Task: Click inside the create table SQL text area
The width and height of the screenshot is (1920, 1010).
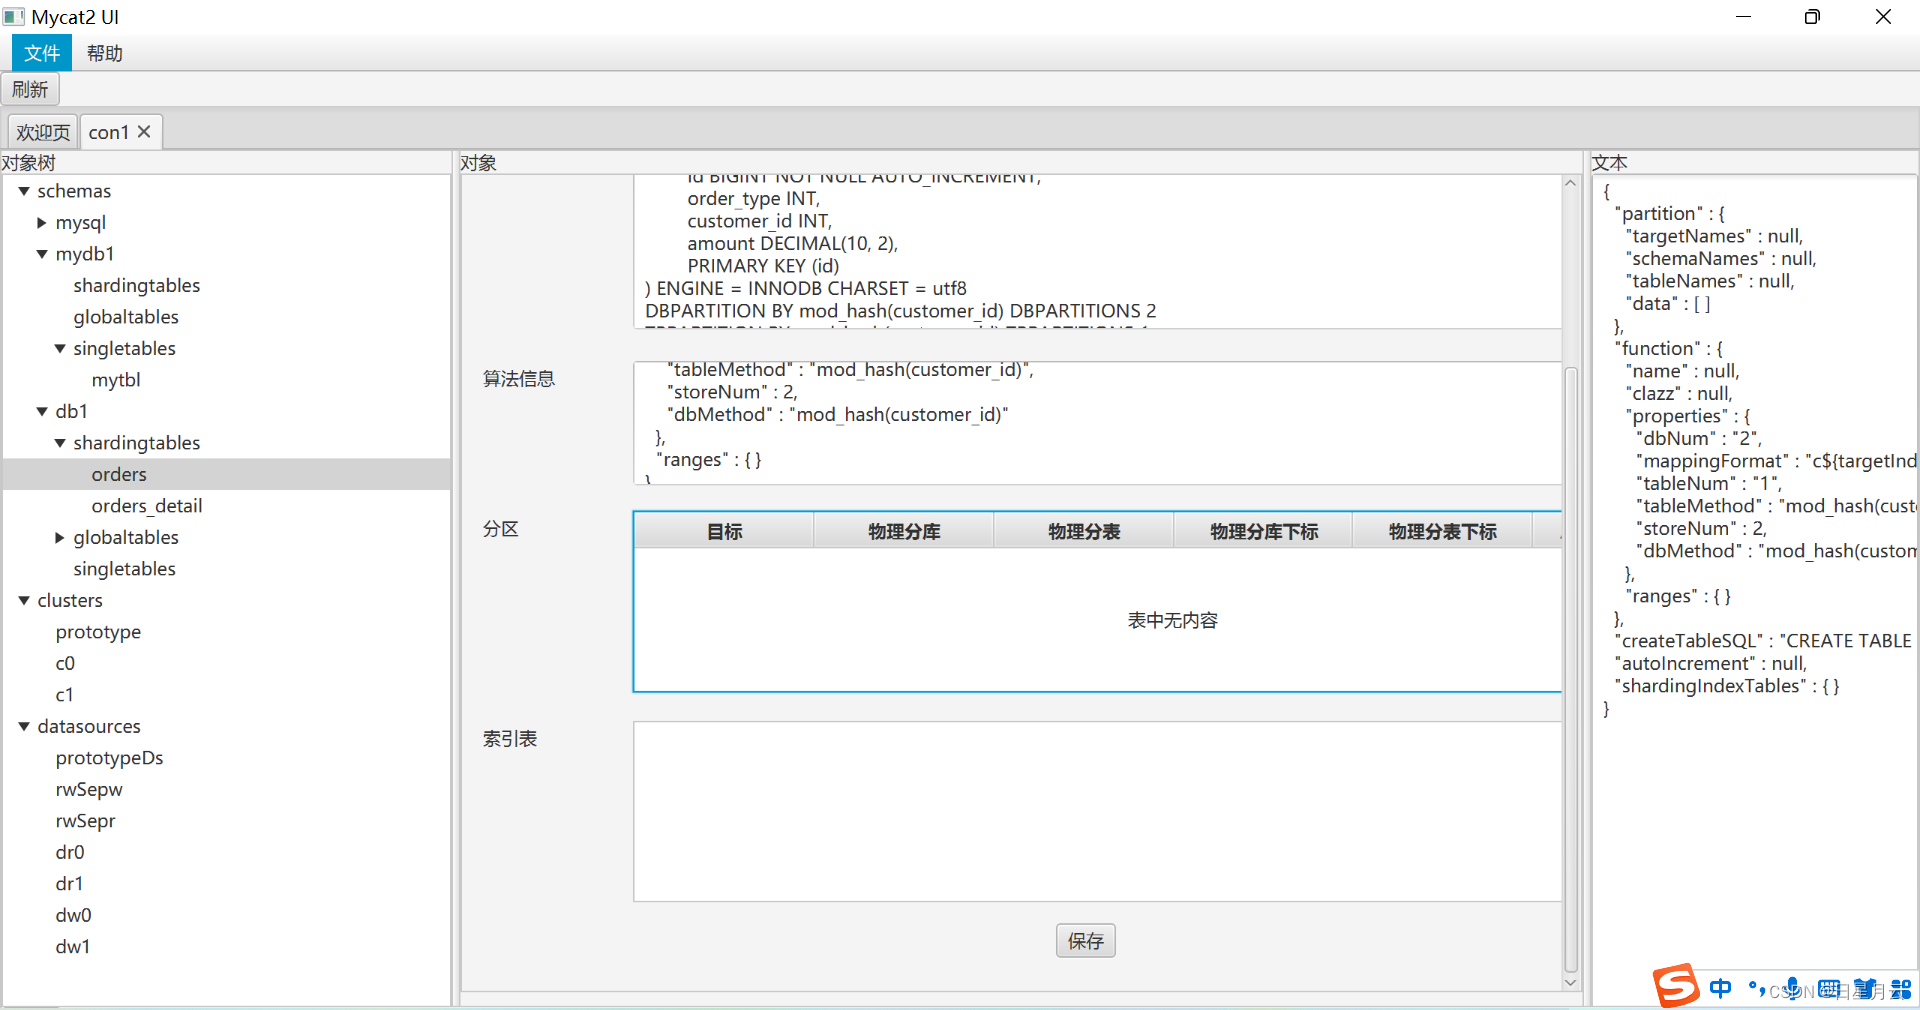Action: point(1097,252)
